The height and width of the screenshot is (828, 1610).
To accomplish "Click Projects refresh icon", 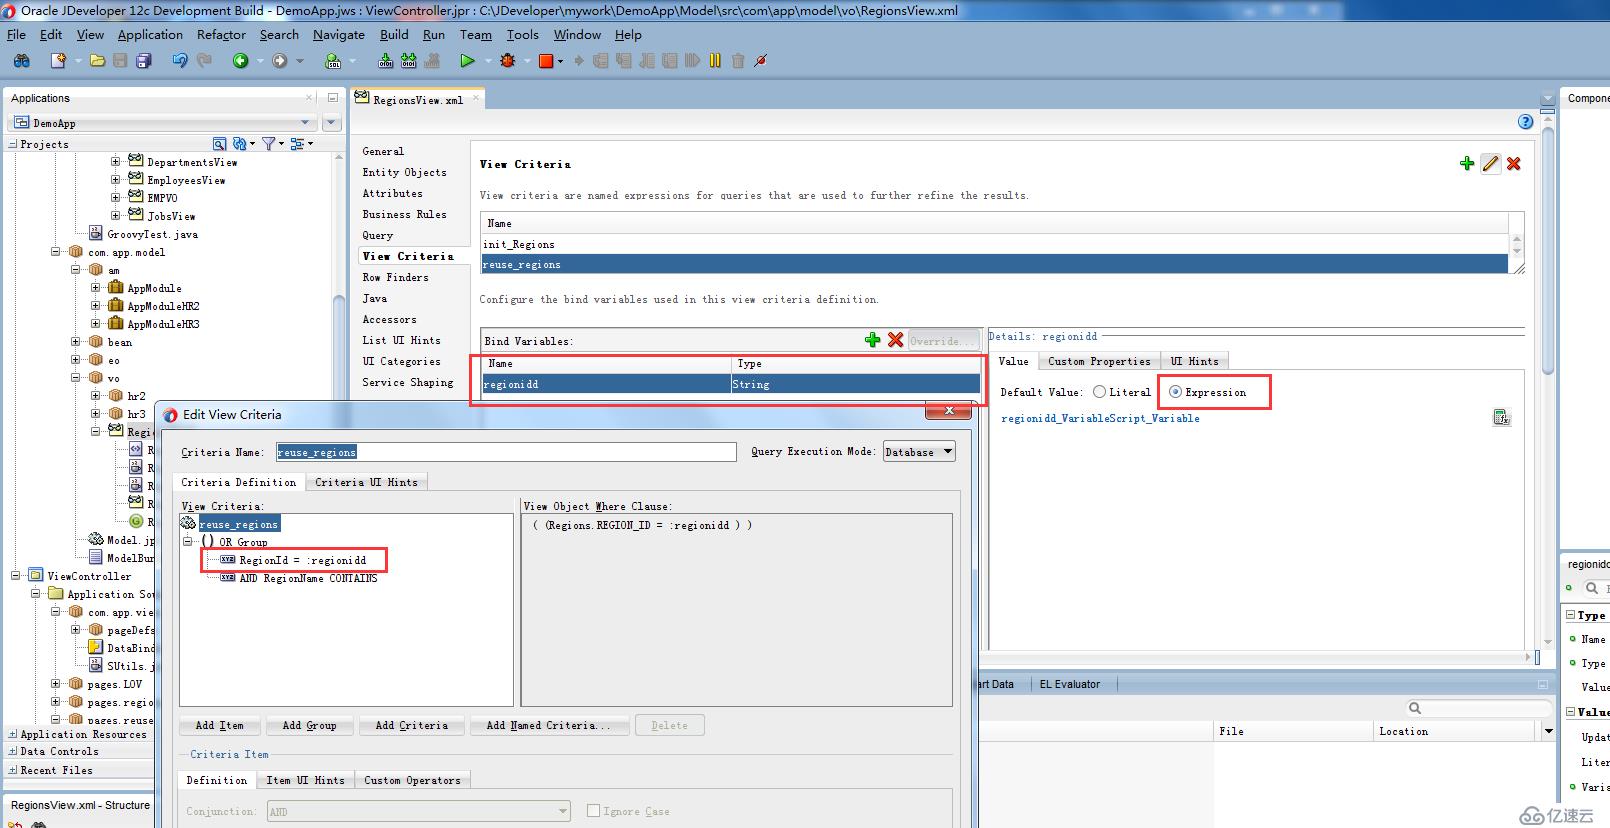I will coord(239,144).
